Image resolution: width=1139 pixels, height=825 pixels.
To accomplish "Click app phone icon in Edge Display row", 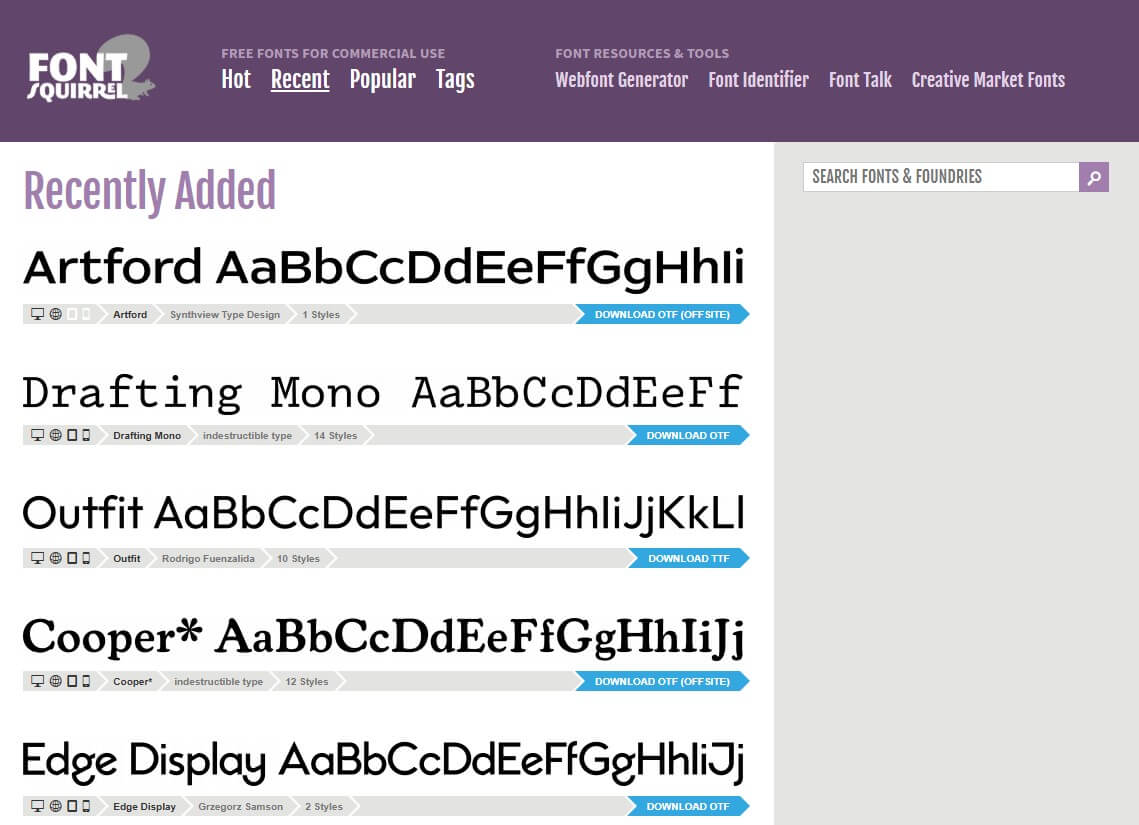I will [x=86, y=805].
